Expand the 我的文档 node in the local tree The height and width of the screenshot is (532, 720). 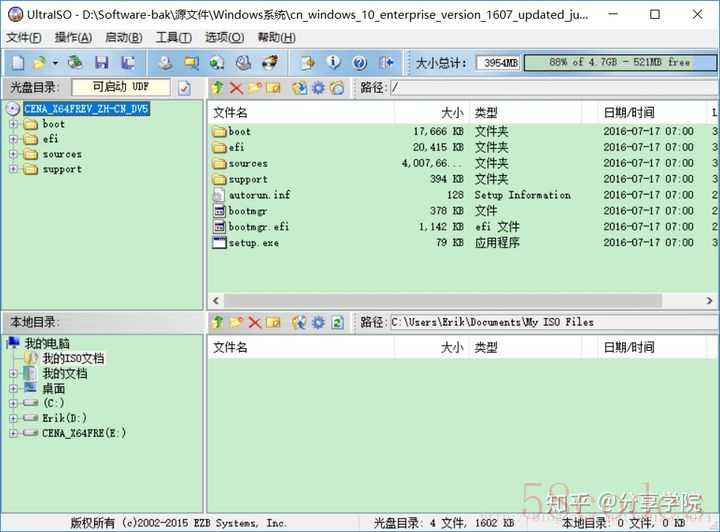[13, 374]
